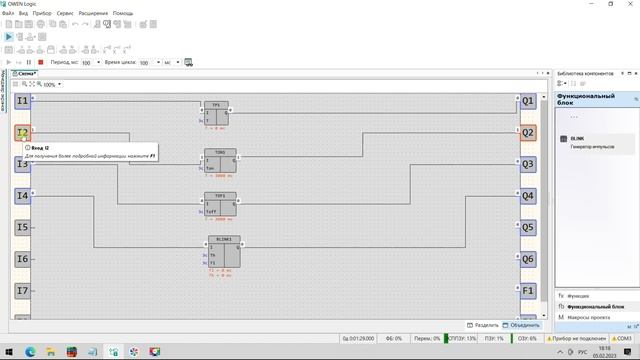Click the Объединить button
The height and width of the screenshot is (360, 640).
(521, 325)
